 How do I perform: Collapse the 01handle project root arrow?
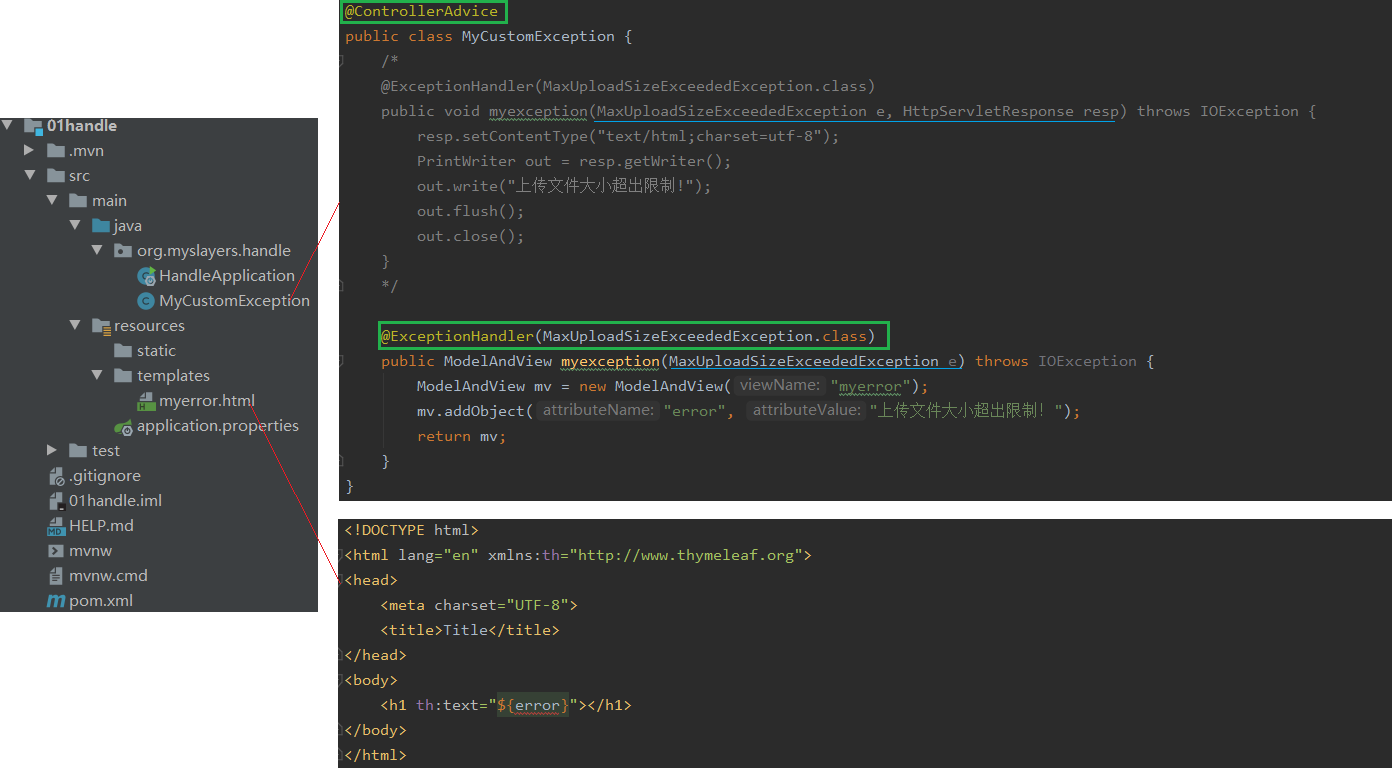click(x=8, y=126)
